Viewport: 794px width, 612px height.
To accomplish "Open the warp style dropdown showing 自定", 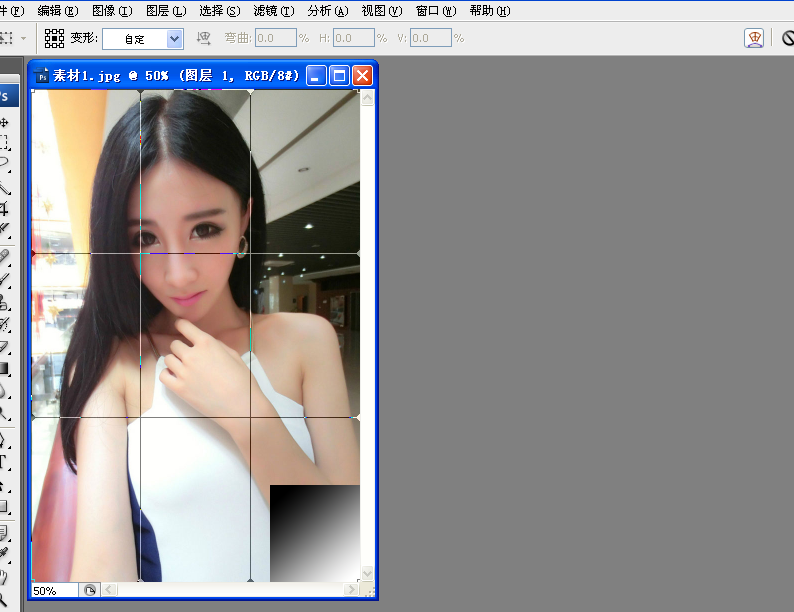I will pos(142,39).
